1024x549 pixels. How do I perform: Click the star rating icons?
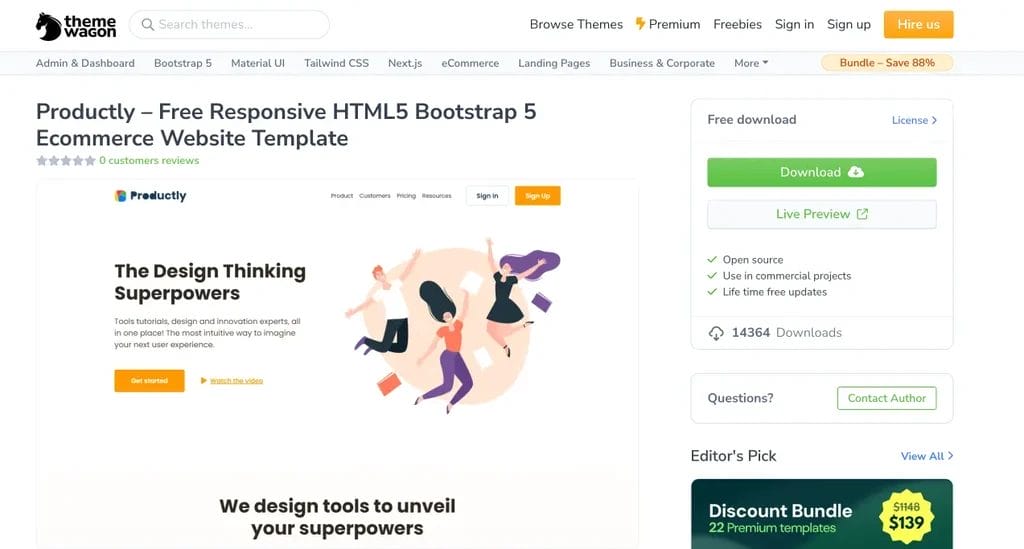pyautogui.click(x=66, y=161)
